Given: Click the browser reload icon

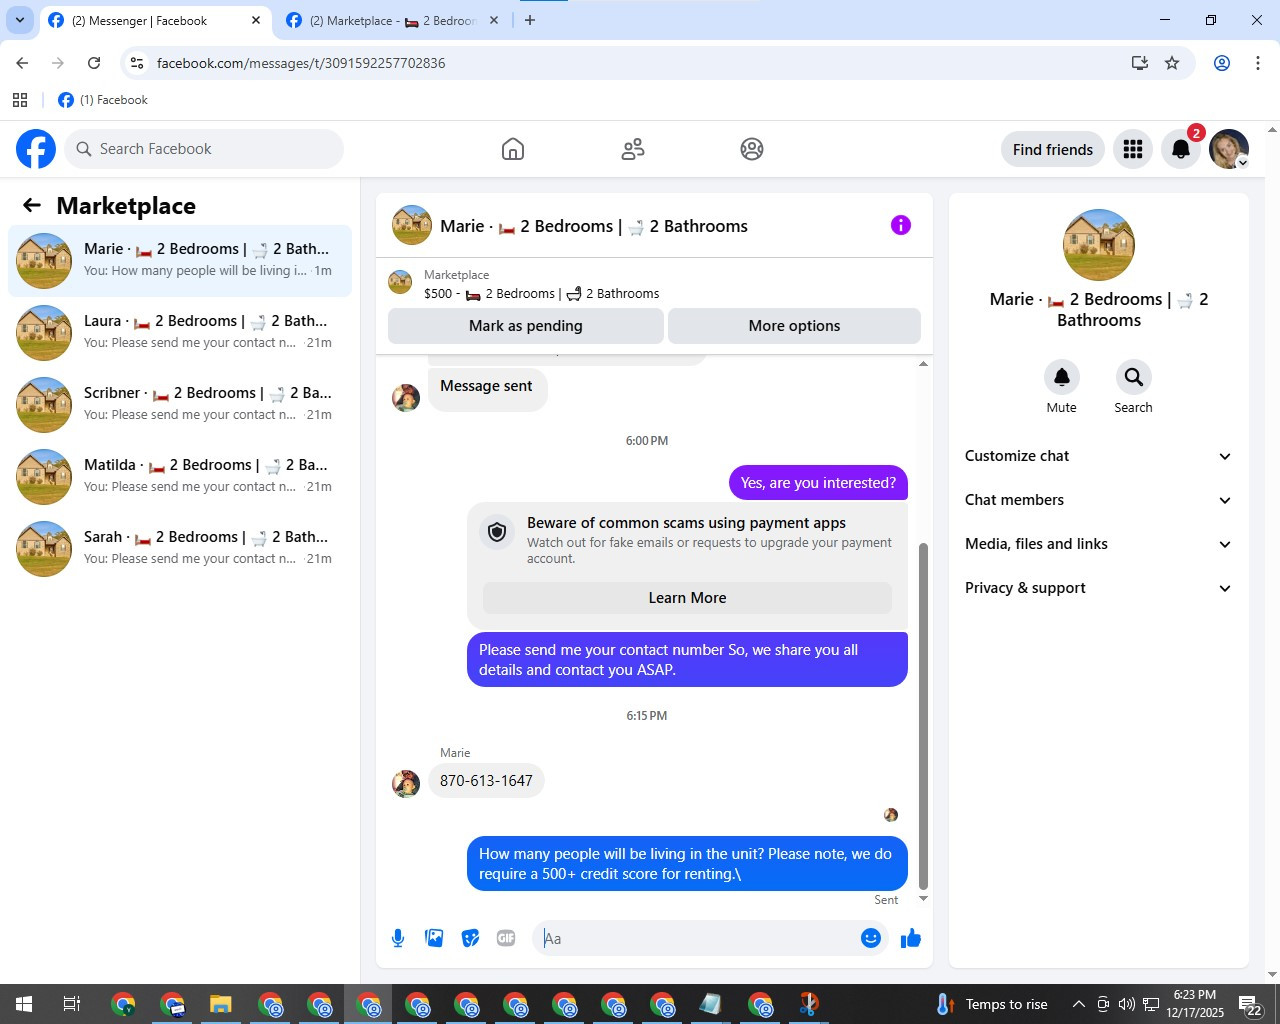Looking at the screenshot, I should pyautogui.click(x=94, y=63).
